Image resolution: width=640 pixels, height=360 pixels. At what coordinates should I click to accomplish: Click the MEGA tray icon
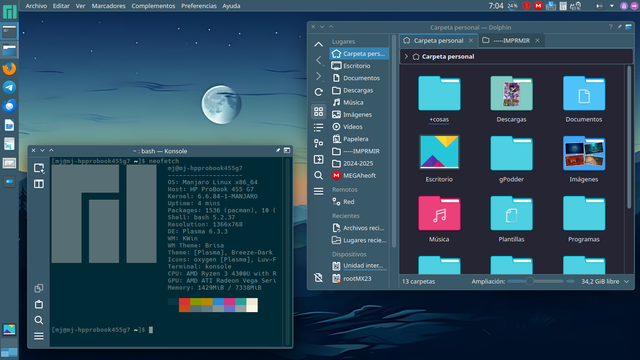[x=538, y=6]
